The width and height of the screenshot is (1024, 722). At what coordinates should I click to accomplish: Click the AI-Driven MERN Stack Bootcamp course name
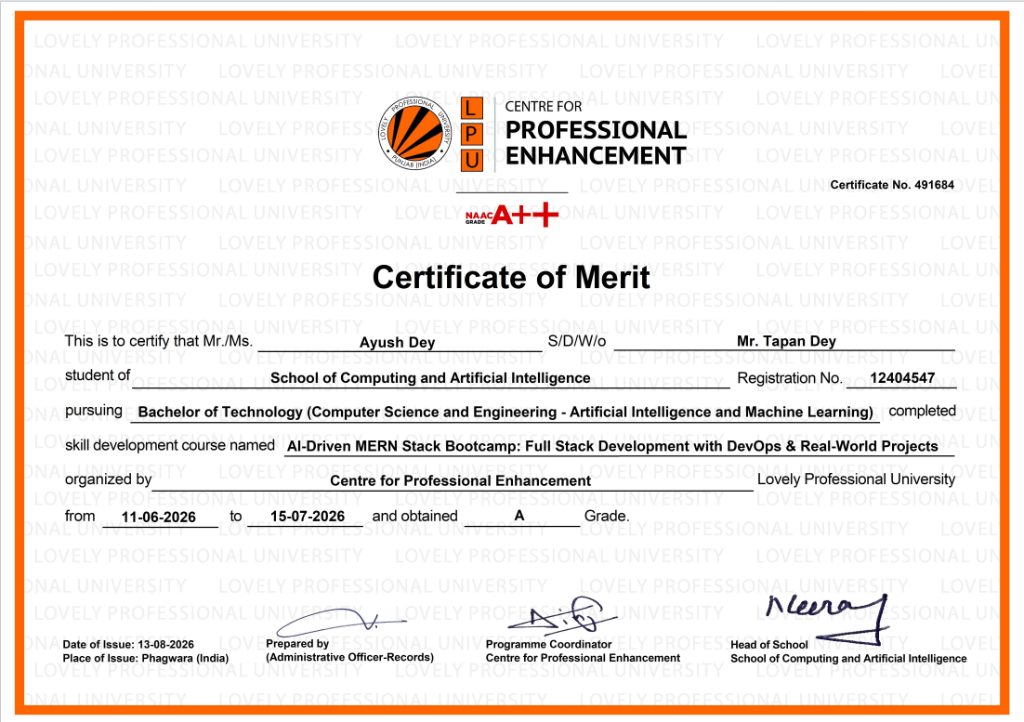(613, 446)
